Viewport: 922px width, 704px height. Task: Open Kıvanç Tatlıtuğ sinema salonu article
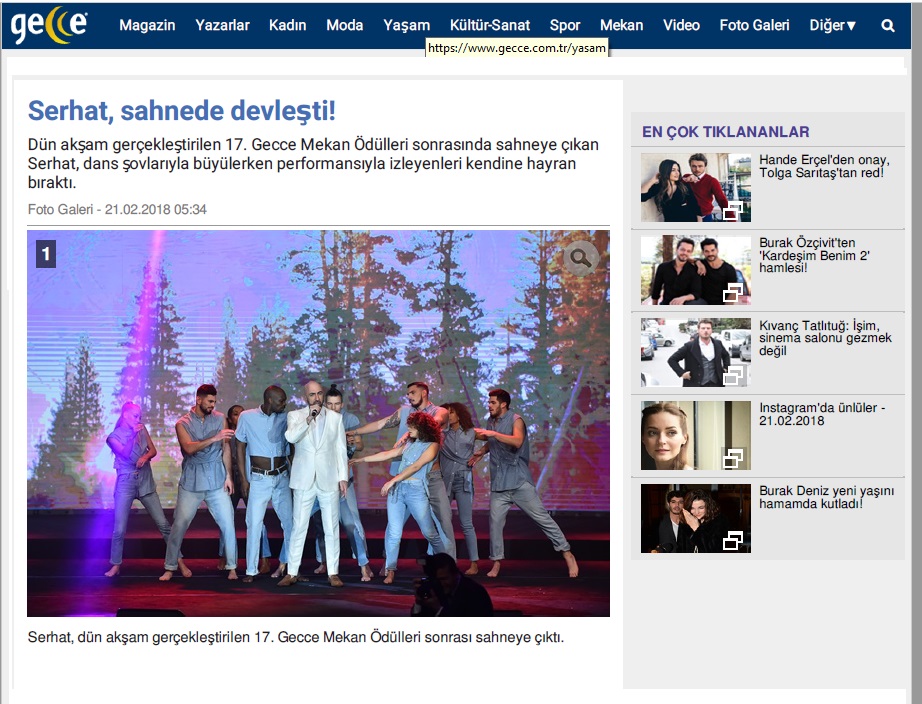coord(826,338)
